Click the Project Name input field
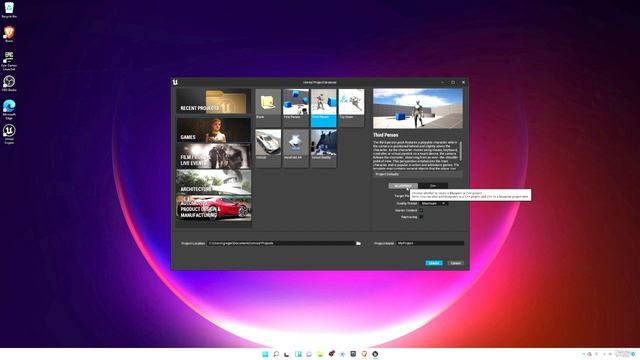The height and width of the screenshot is (360, 640). click(x=430, y=243)
